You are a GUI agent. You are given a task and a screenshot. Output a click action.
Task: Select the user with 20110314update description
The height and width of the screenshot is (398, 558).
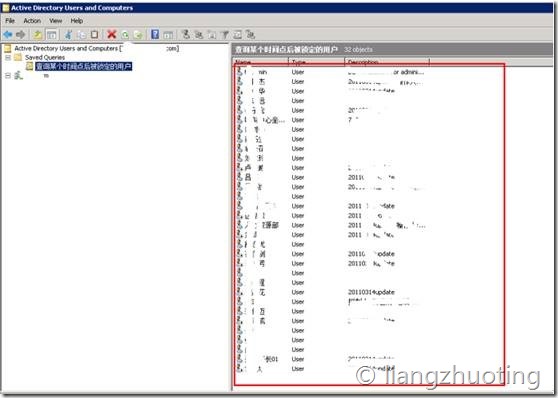coord(370,292)
